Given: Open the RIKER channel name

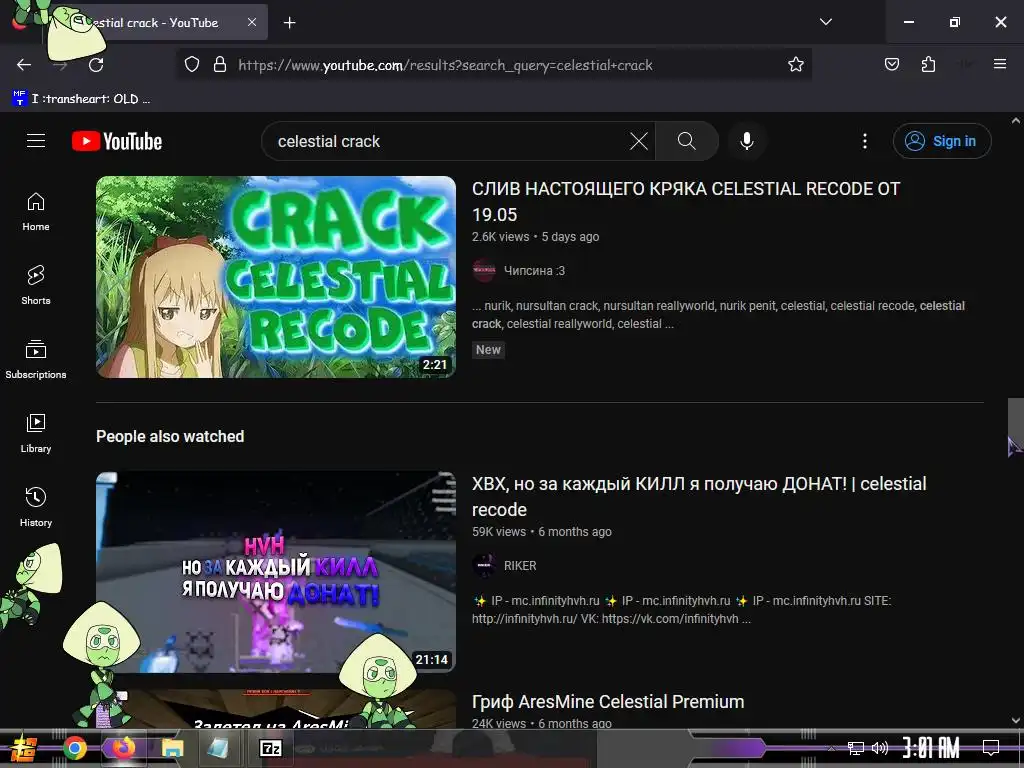Looking at the screenshot, I should [520, 566].
